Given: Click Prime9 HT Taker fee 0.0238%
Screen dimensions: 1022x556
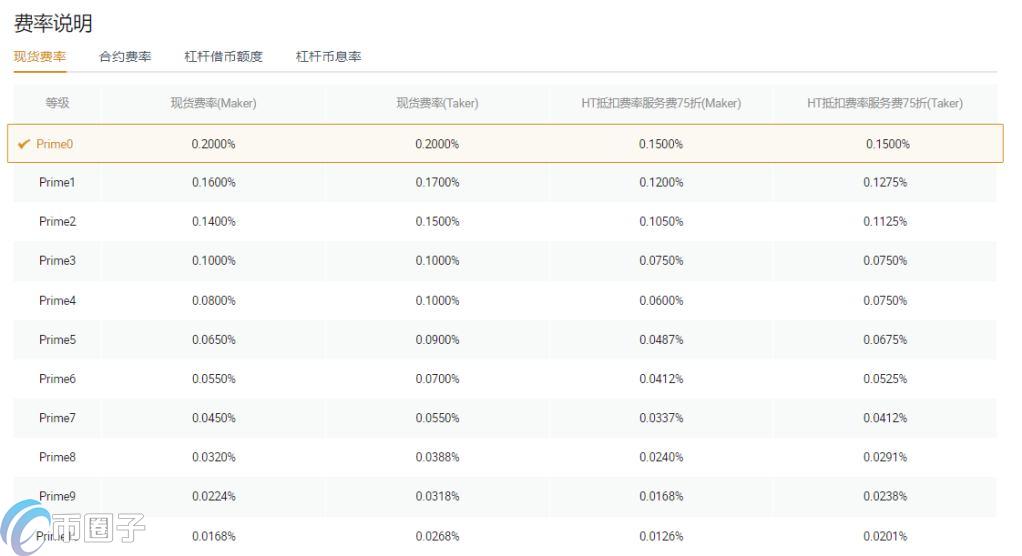Looking at the screenshot, I should tap(885, 496).
